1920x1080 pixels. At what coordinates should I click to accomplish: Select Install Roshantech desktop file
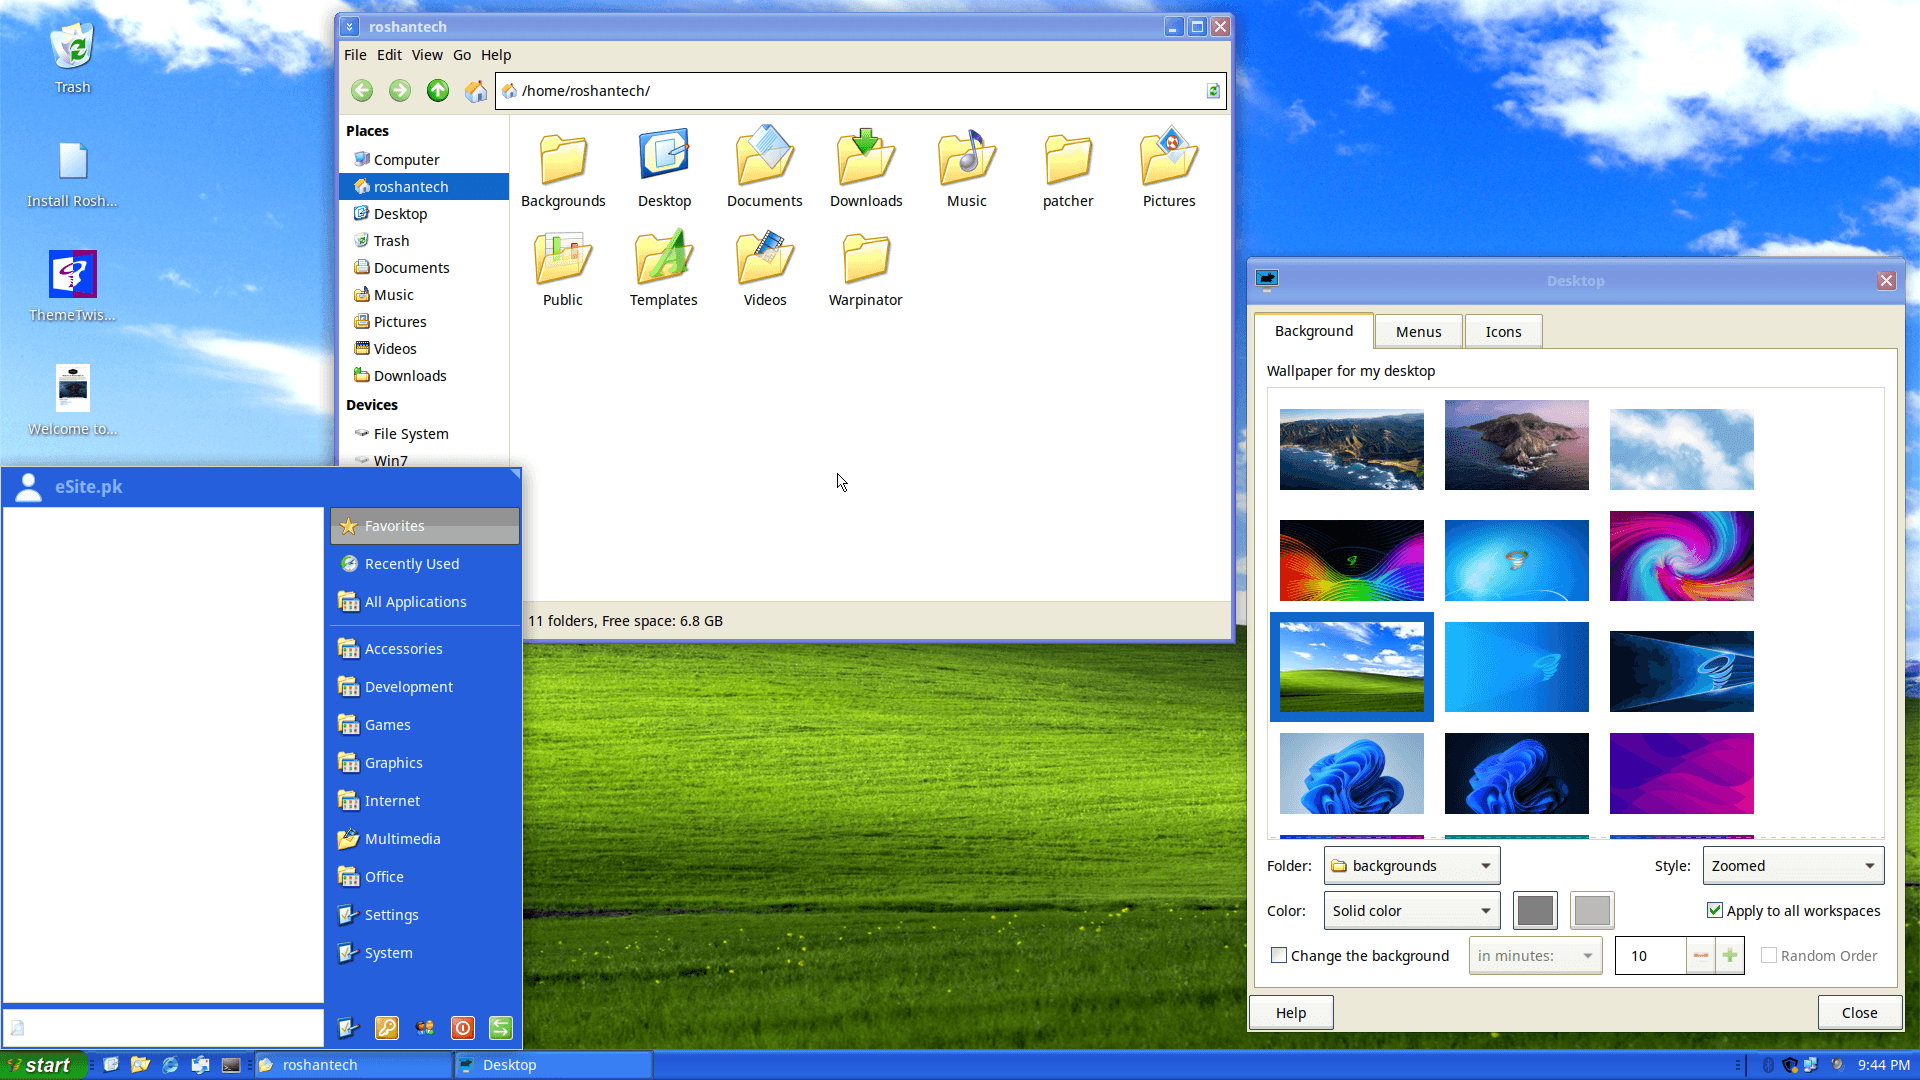72,173
